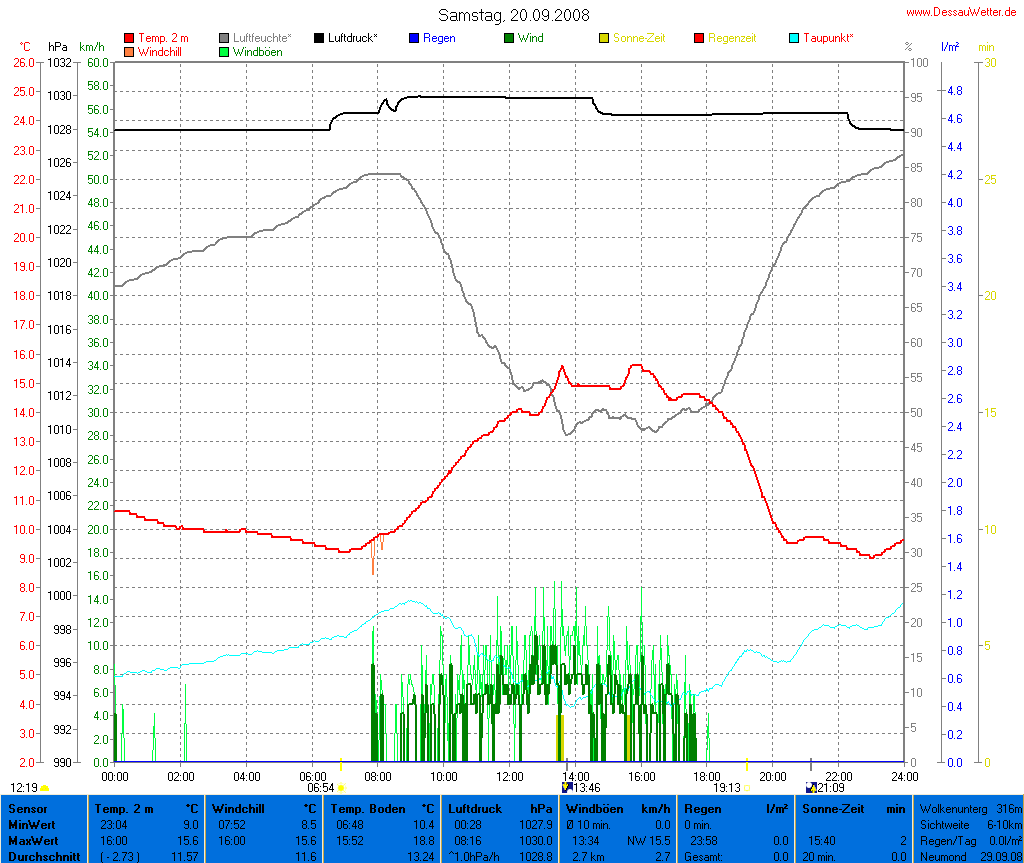Viewport: 1024px width, 863px height.
Task: Click the blue Regen legend square
Action: pyautogui.click(x=414, y=38)
